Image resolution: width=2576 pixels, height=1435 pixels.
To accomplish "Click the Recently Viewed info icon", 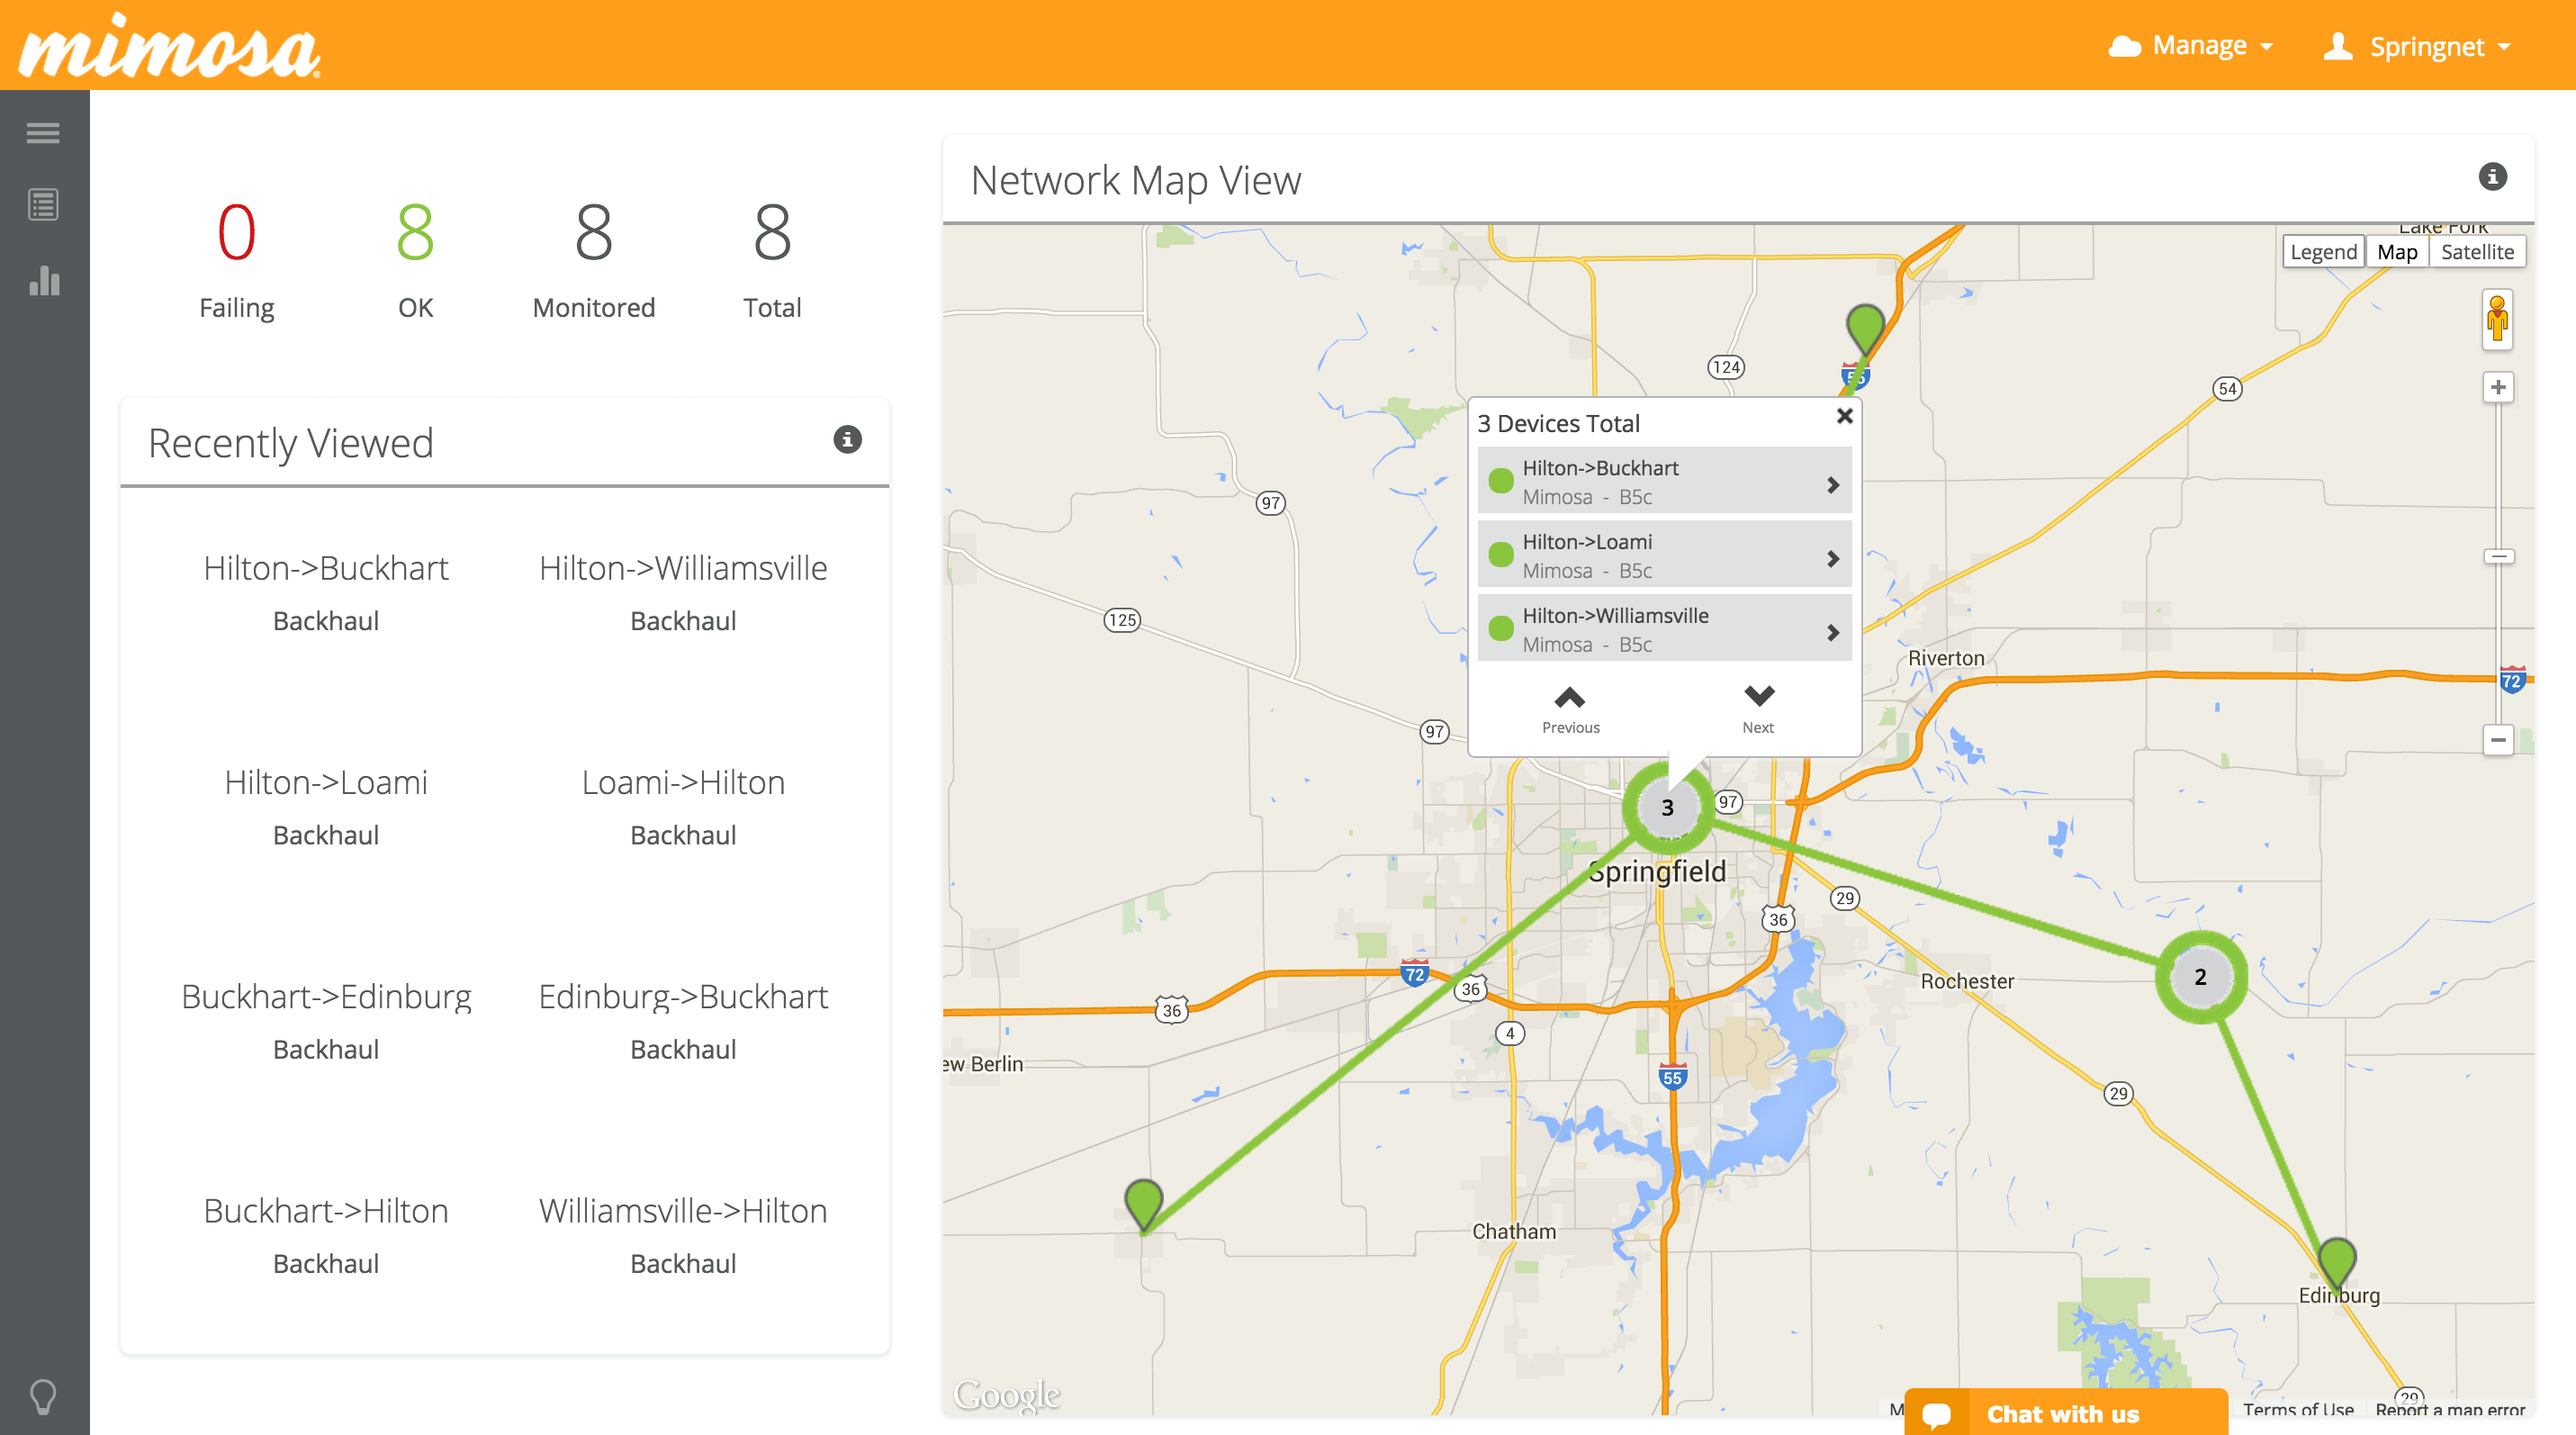I will pos(847,439).
